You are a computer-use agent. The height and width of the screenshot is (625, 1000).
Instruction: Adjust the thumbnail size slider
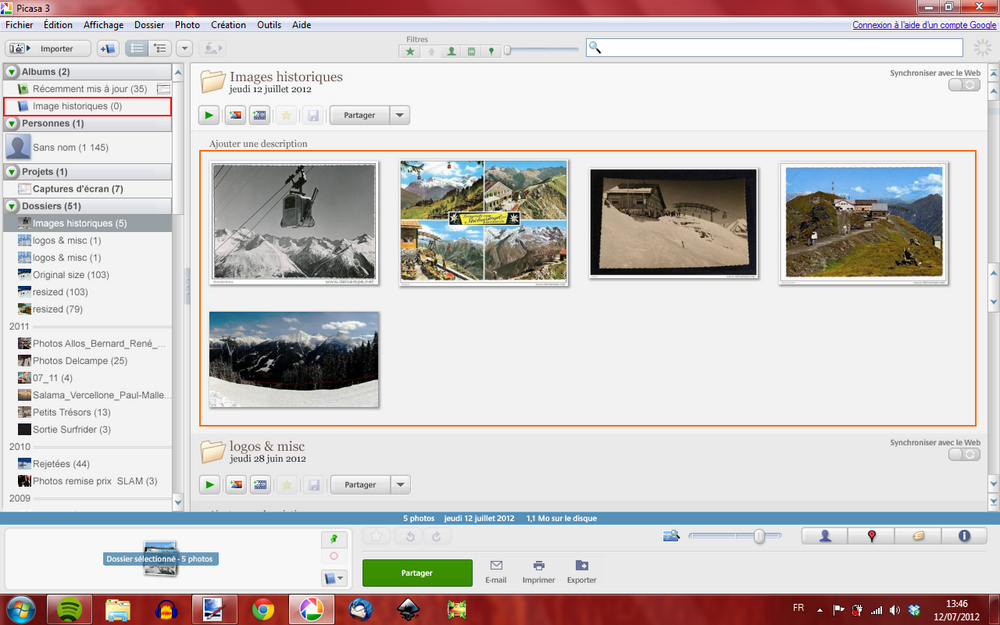pos(759,536)
